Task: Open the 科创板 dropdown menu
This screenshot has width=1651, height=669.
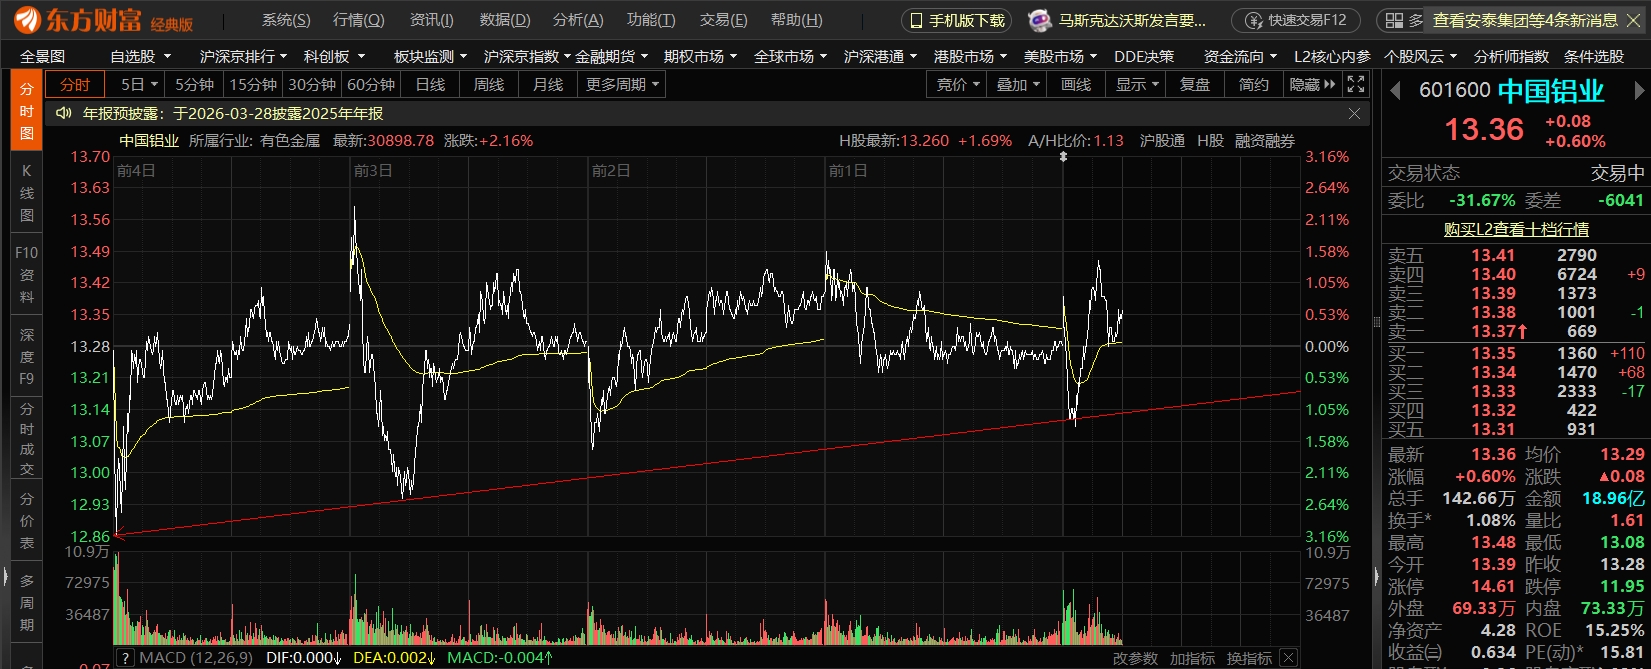Action: (x=335, y=57)
